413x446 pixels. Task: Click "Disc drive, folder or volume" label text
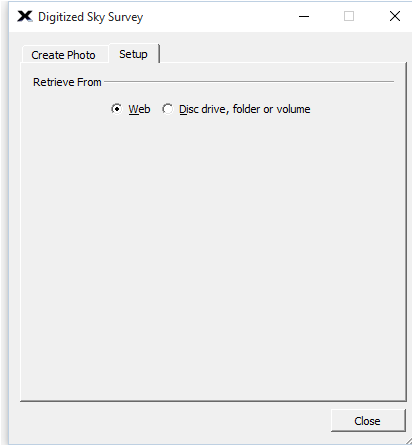pyautogui.click(x=245, y=109)
